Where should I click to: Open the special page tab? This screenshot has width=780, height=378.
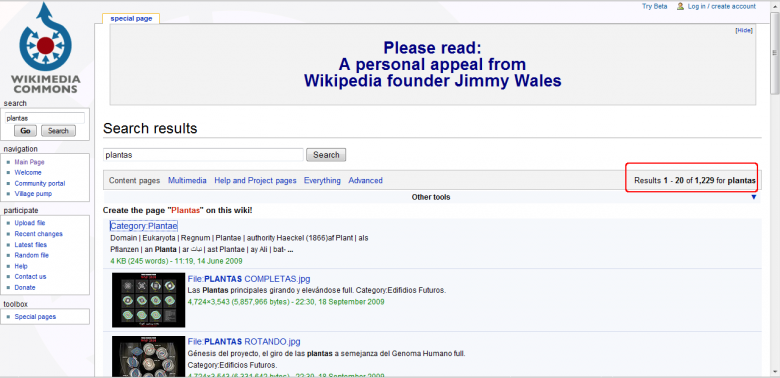[x=131, y=18]
